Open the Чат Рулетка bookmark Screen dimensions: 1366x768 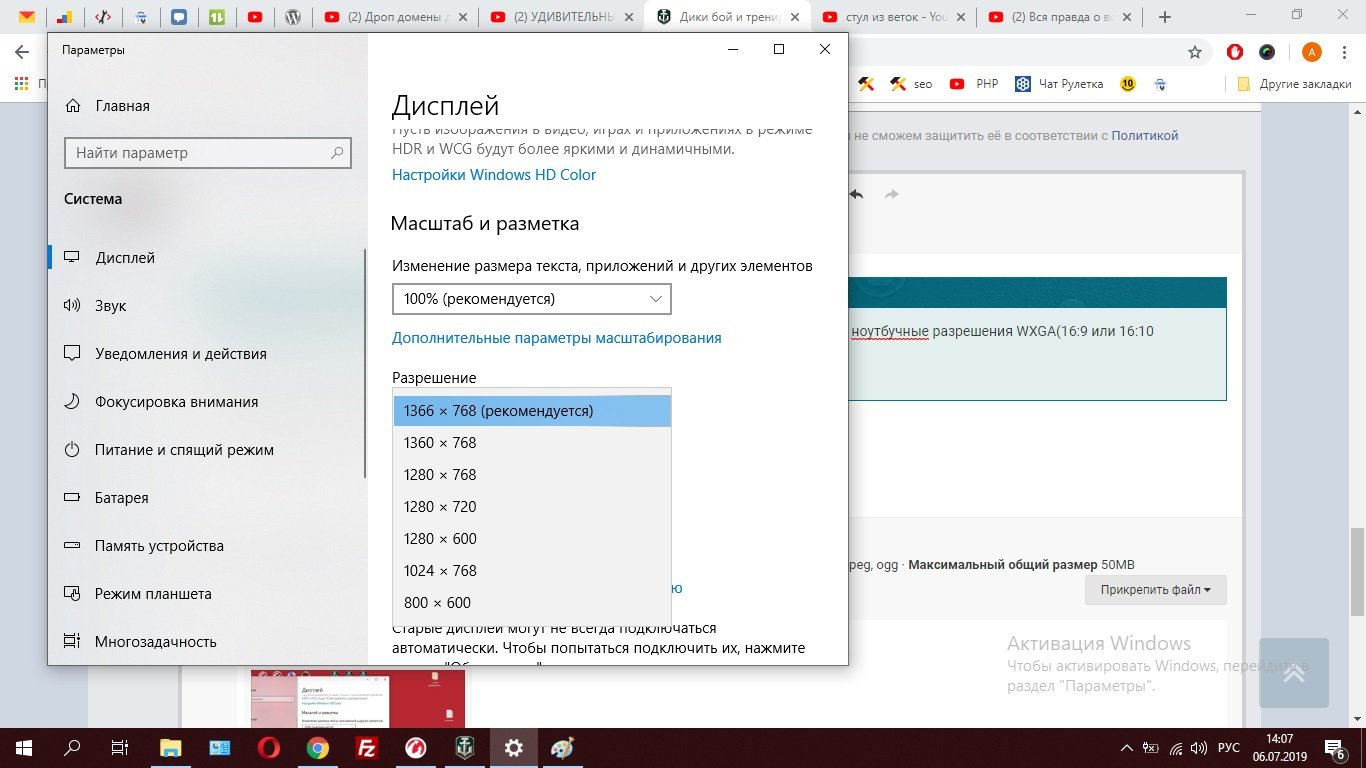(x=1059, y=84)
